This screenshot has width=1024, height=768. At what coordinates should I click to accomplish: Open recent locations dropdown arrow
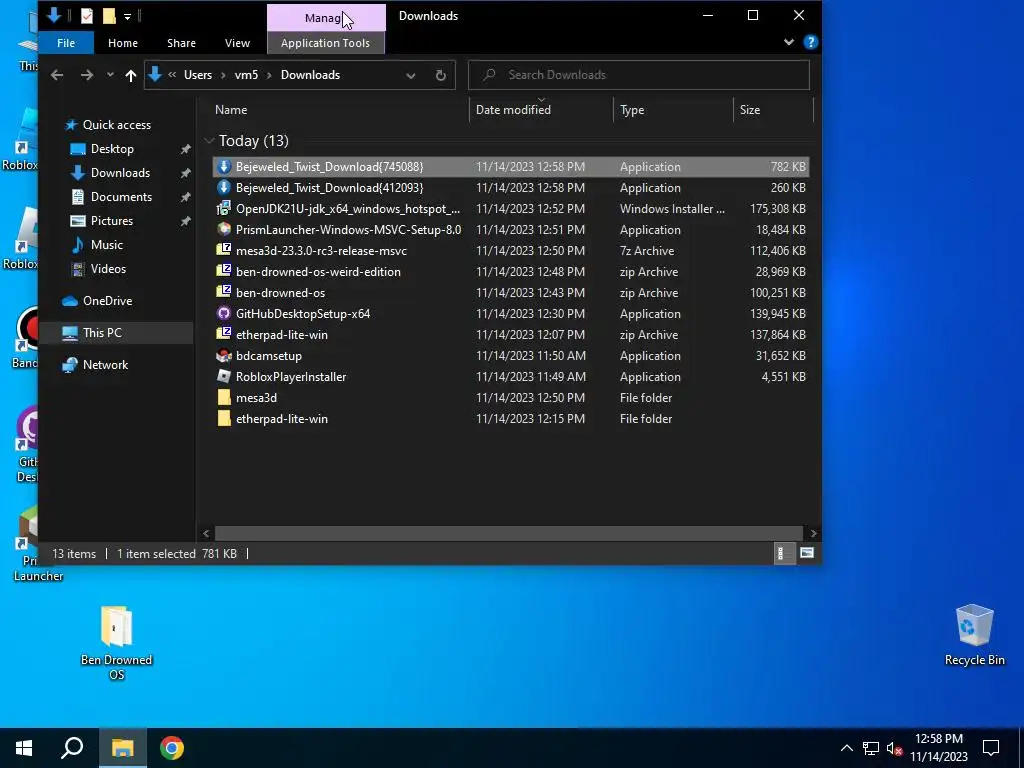coord(110,75)
